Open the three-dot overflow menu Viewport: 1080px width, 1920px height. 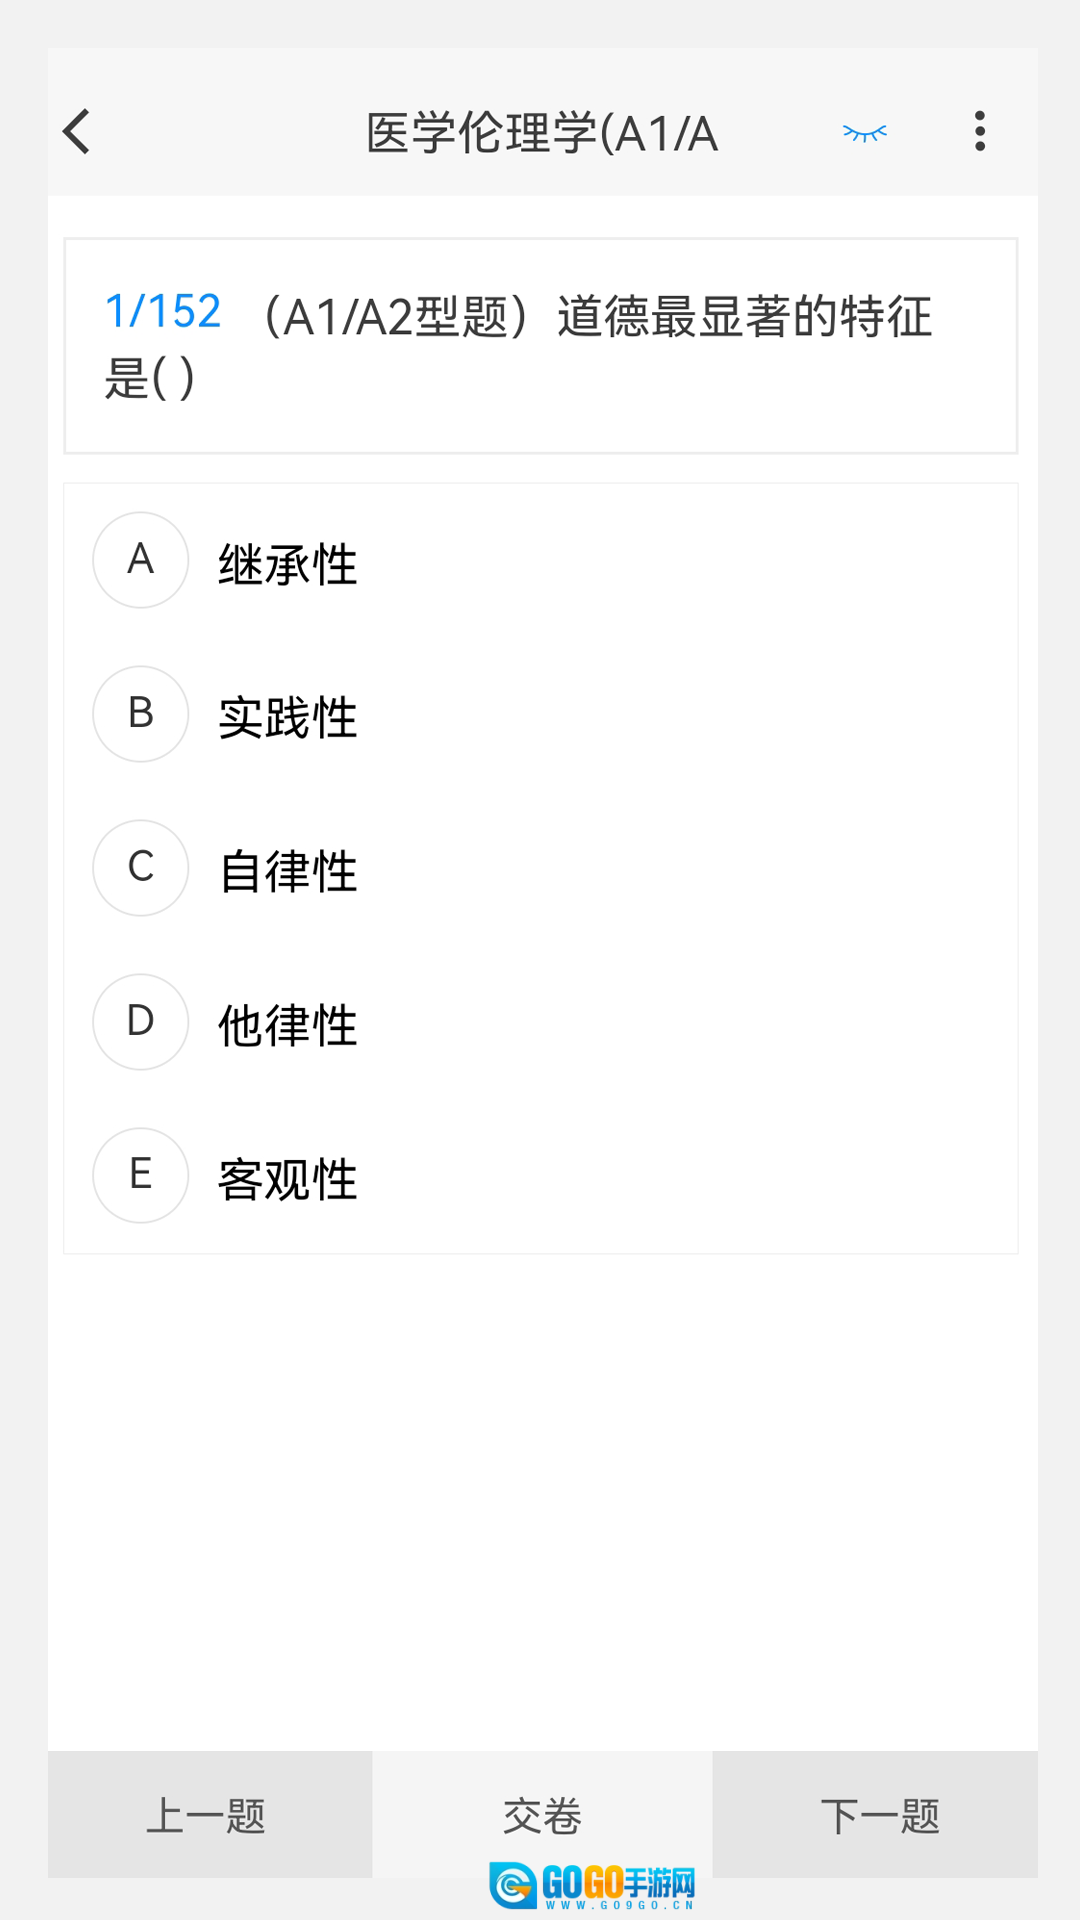pyautogui.click(x=980, y=132)
